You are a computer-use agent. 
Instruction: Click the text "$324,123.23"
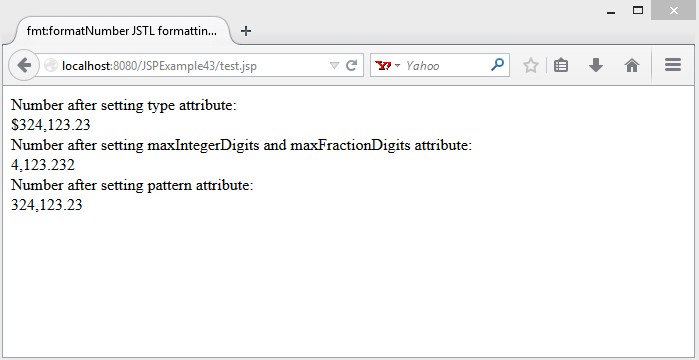[x=51, y=125]
